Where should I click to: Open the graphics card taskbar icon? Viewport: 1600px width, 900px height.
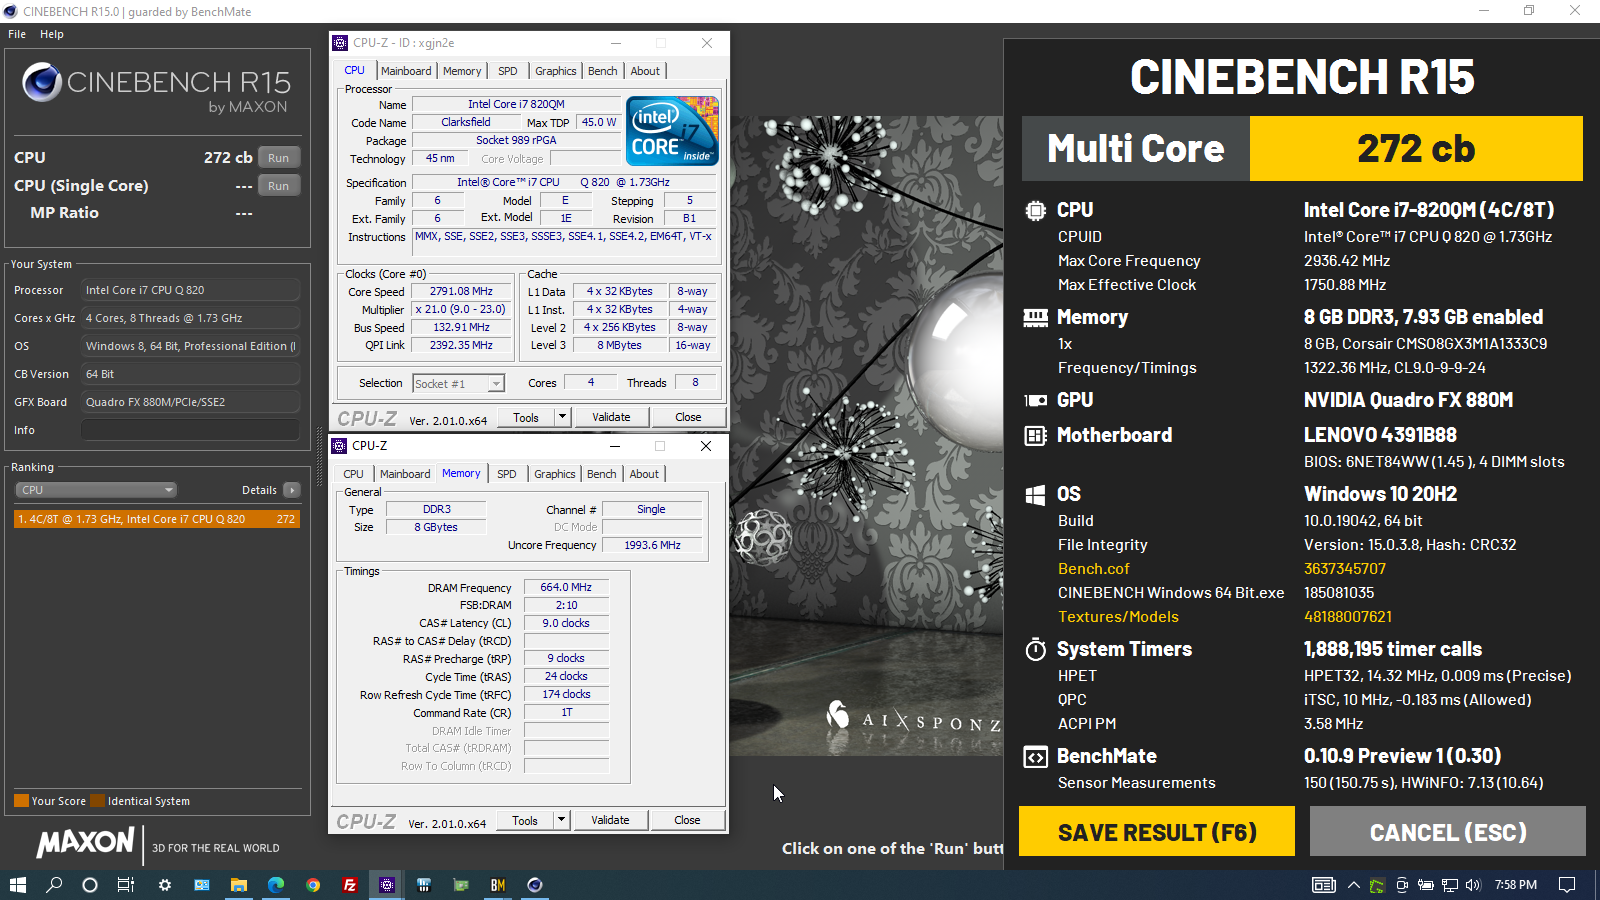[461, 885]
